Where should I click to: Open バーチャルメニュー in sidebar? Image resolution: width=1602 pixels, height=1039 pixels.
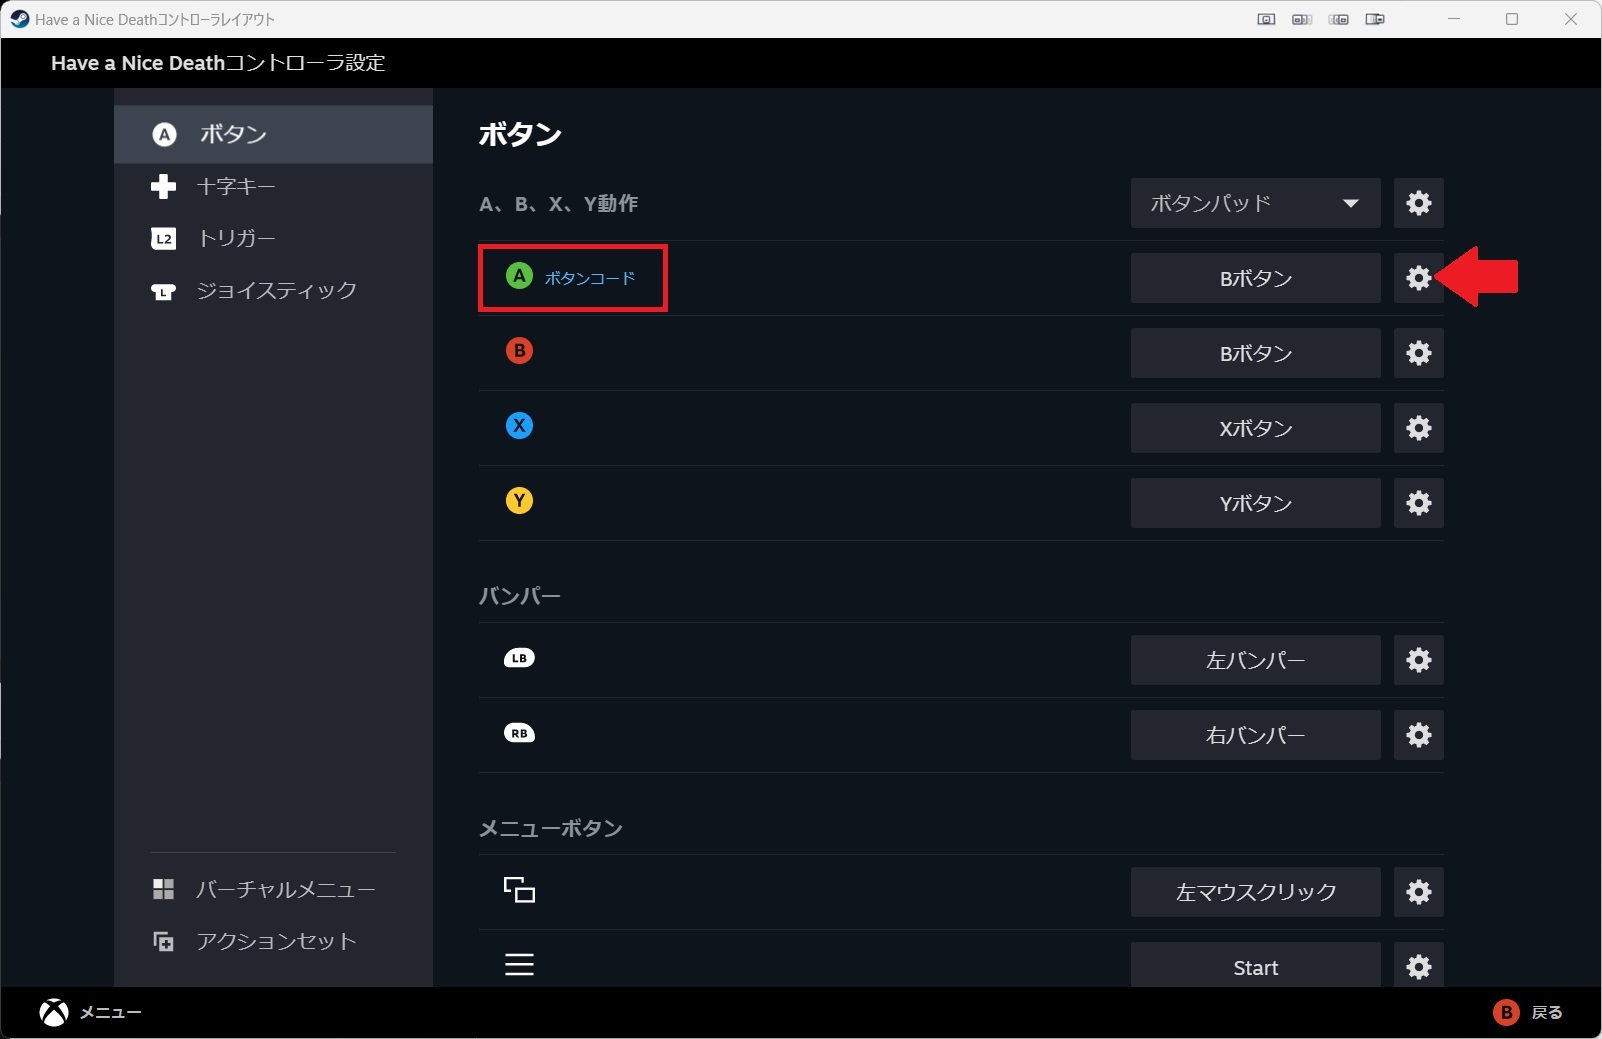click(273, 889)
